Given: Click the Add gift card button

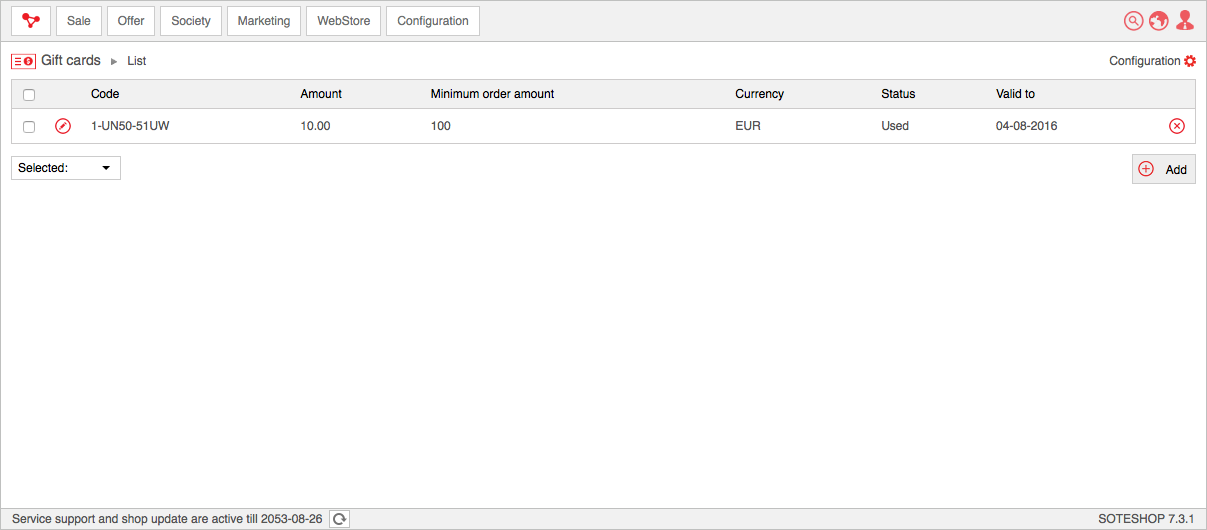Looking at the screenshot, I should click(1163, 169).
